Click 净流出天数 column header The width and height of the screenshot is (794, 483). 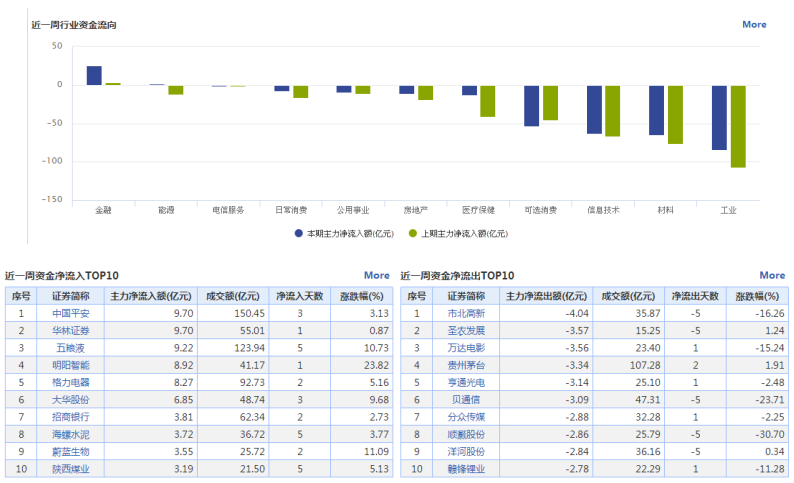point(695,296)
